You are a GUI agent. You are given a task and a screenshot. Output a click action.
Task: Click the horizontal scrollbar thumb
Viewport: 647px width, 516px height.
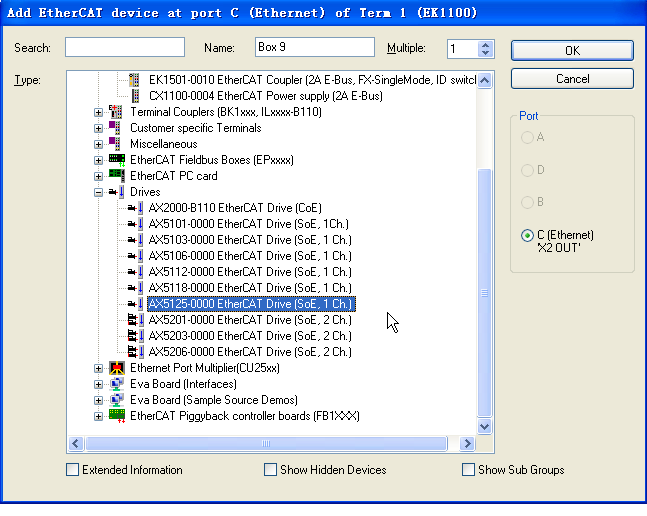pyautogui.click(x=266, y=443)
